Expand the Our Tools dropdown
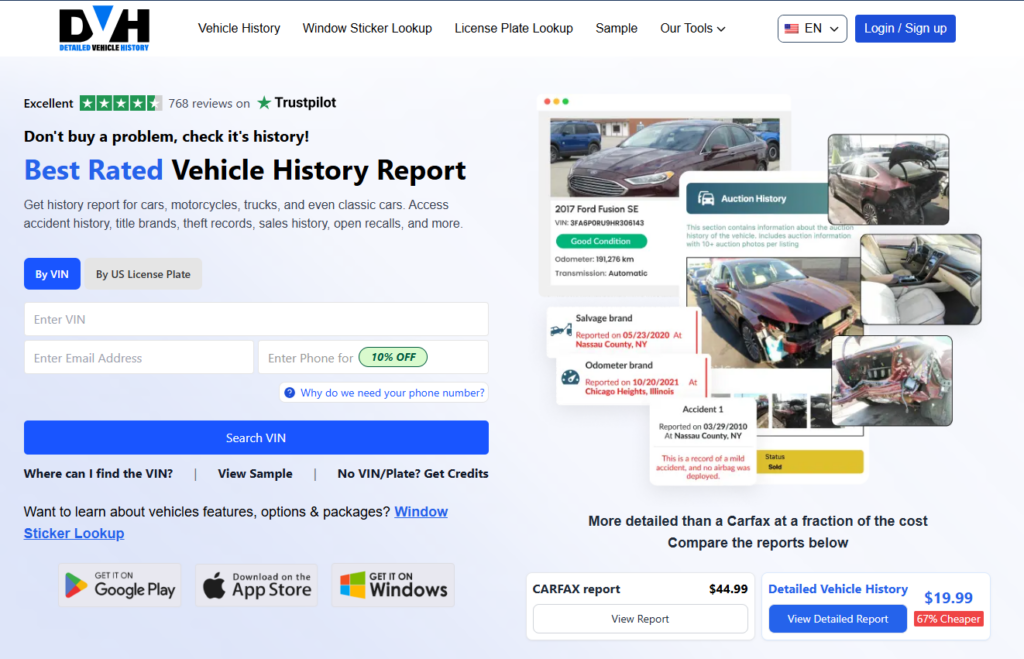Viewport: 1024px width, 659px height. [692, 29]
